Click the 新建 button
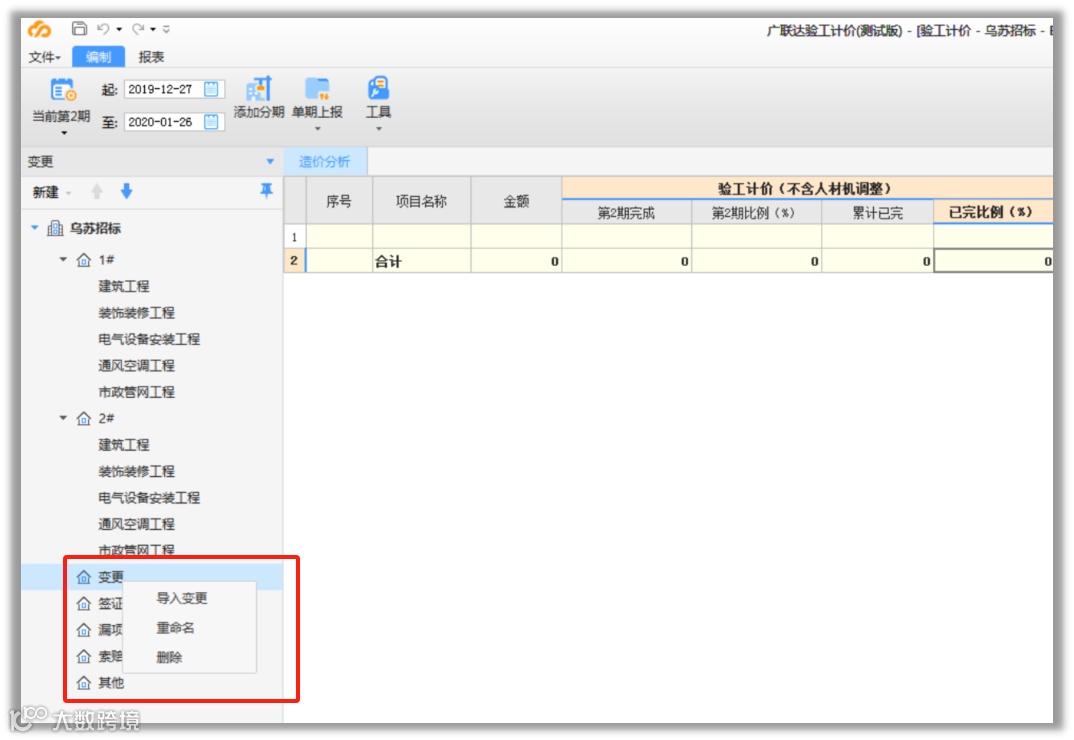 point(46,193)
